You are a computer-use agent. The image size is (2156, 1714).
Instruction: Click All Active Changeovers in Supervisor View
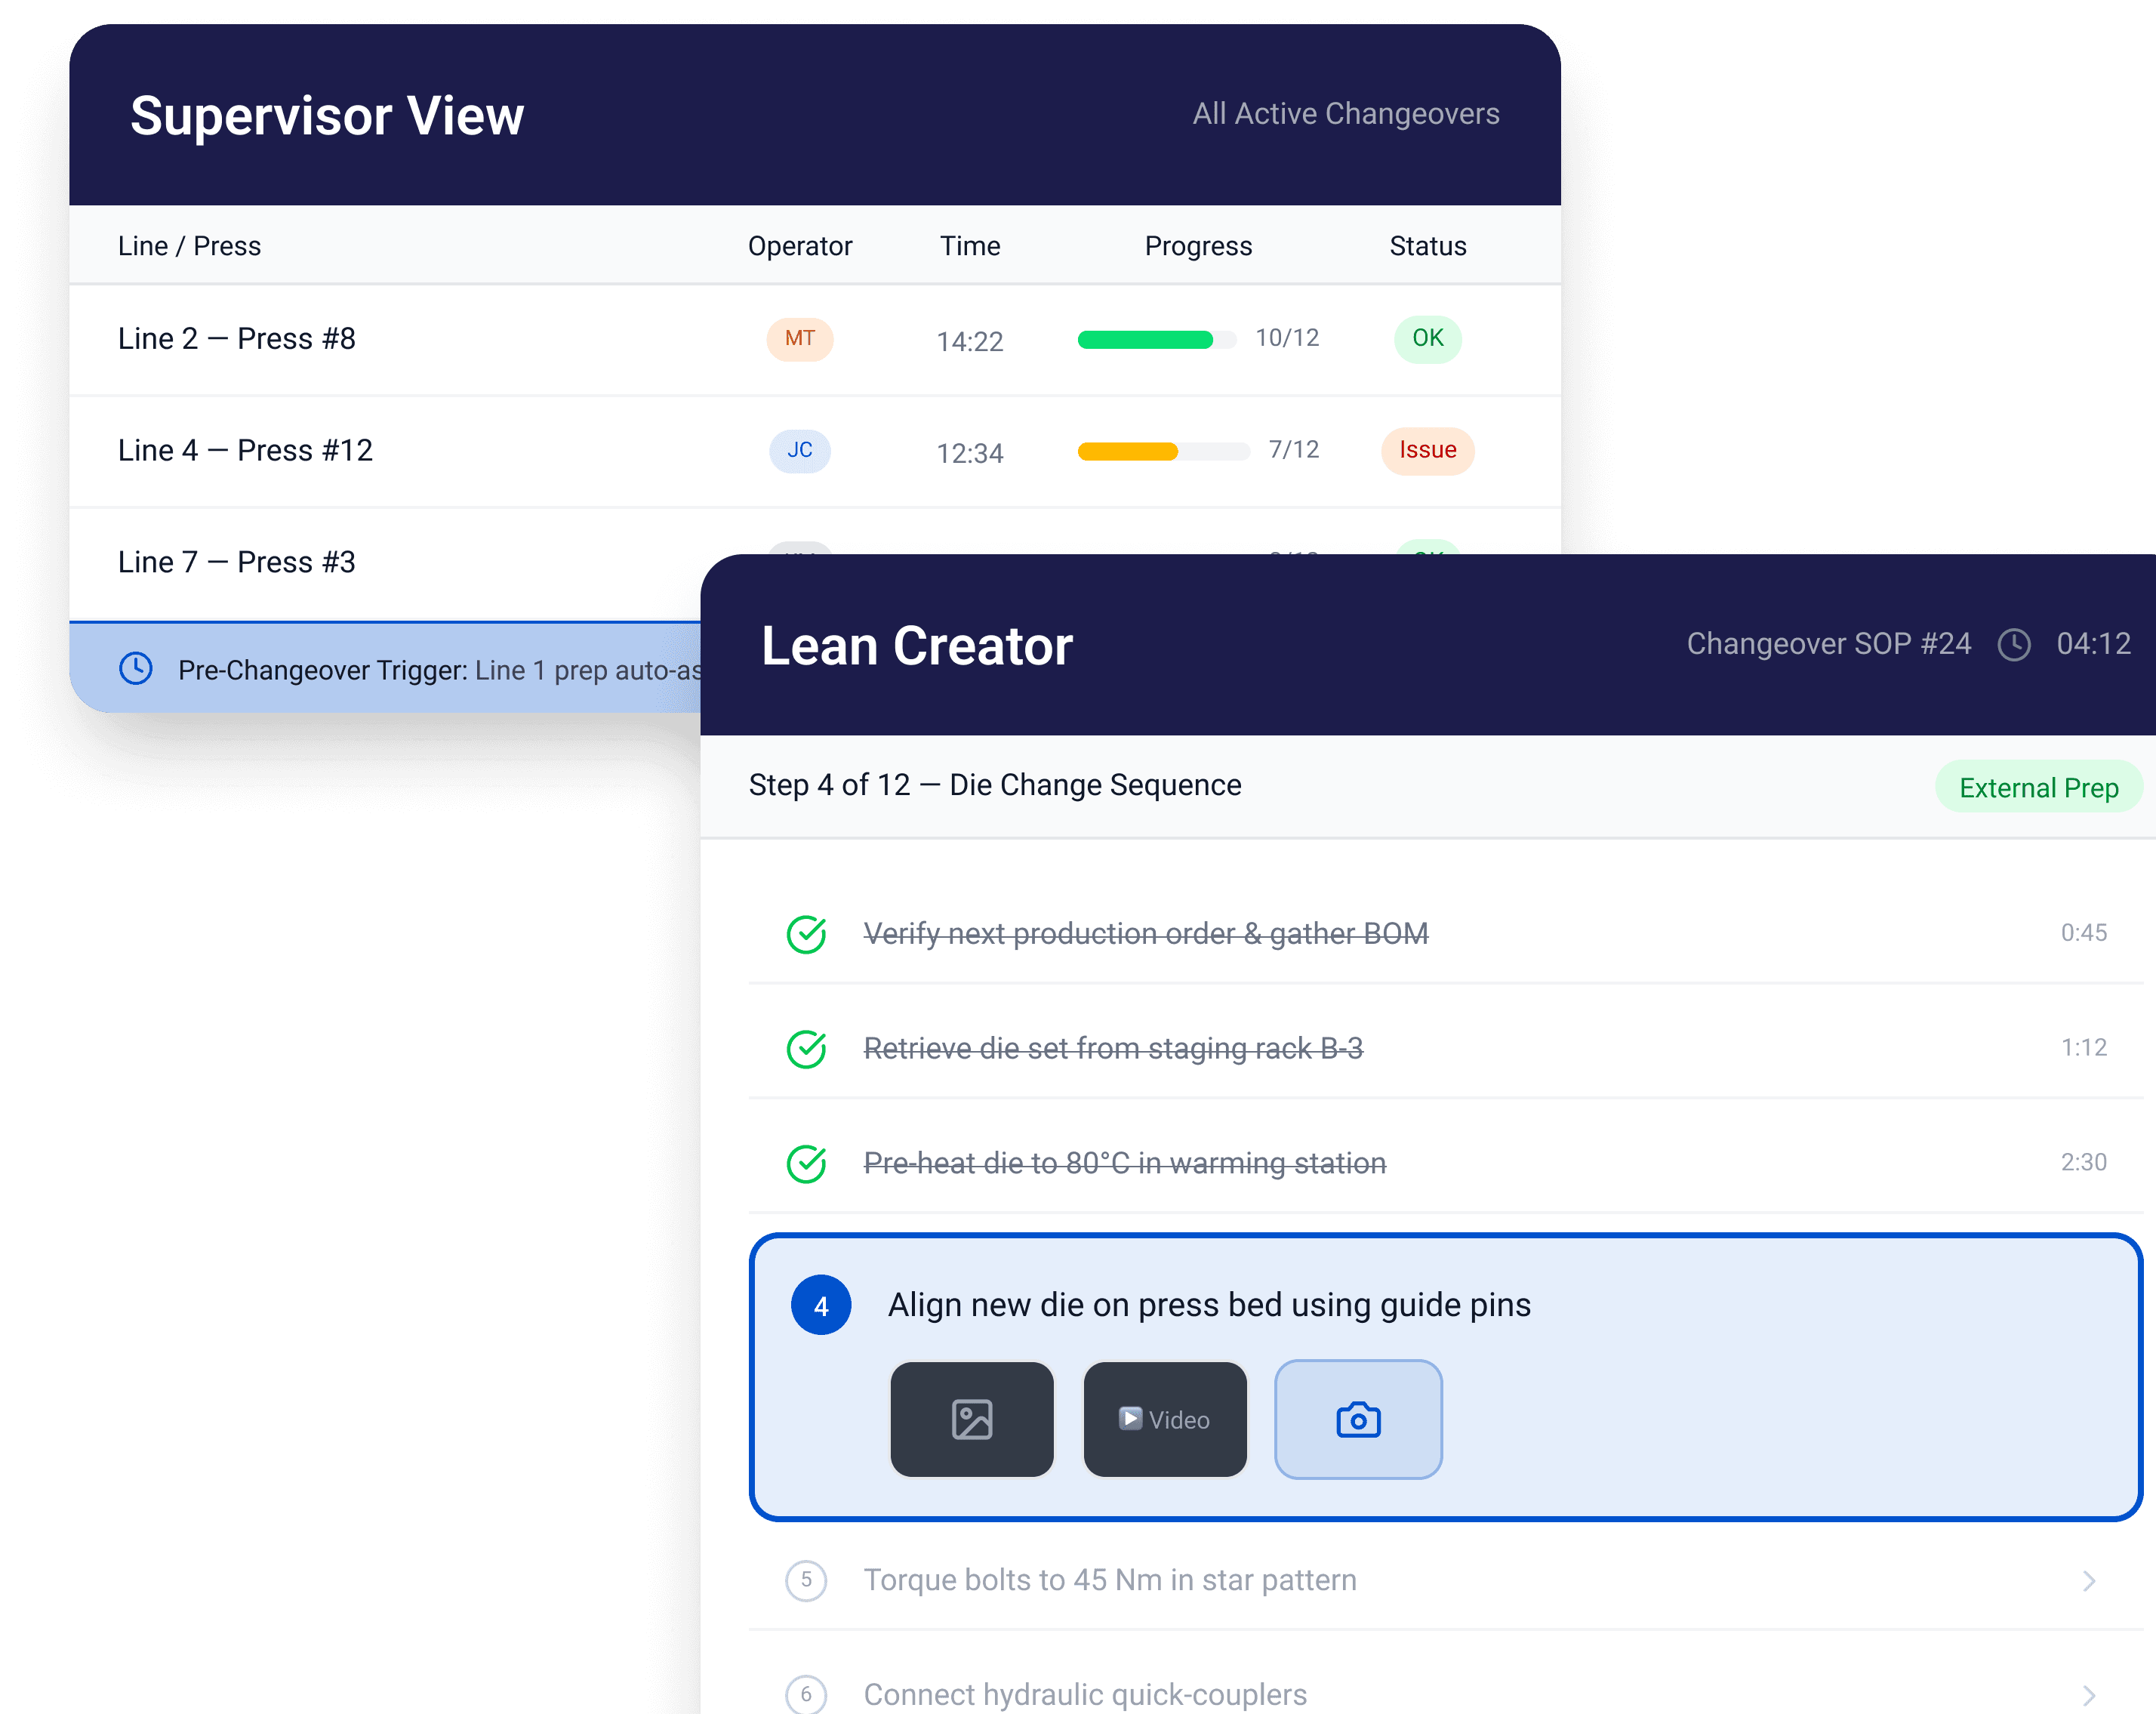click(1345, 113)
